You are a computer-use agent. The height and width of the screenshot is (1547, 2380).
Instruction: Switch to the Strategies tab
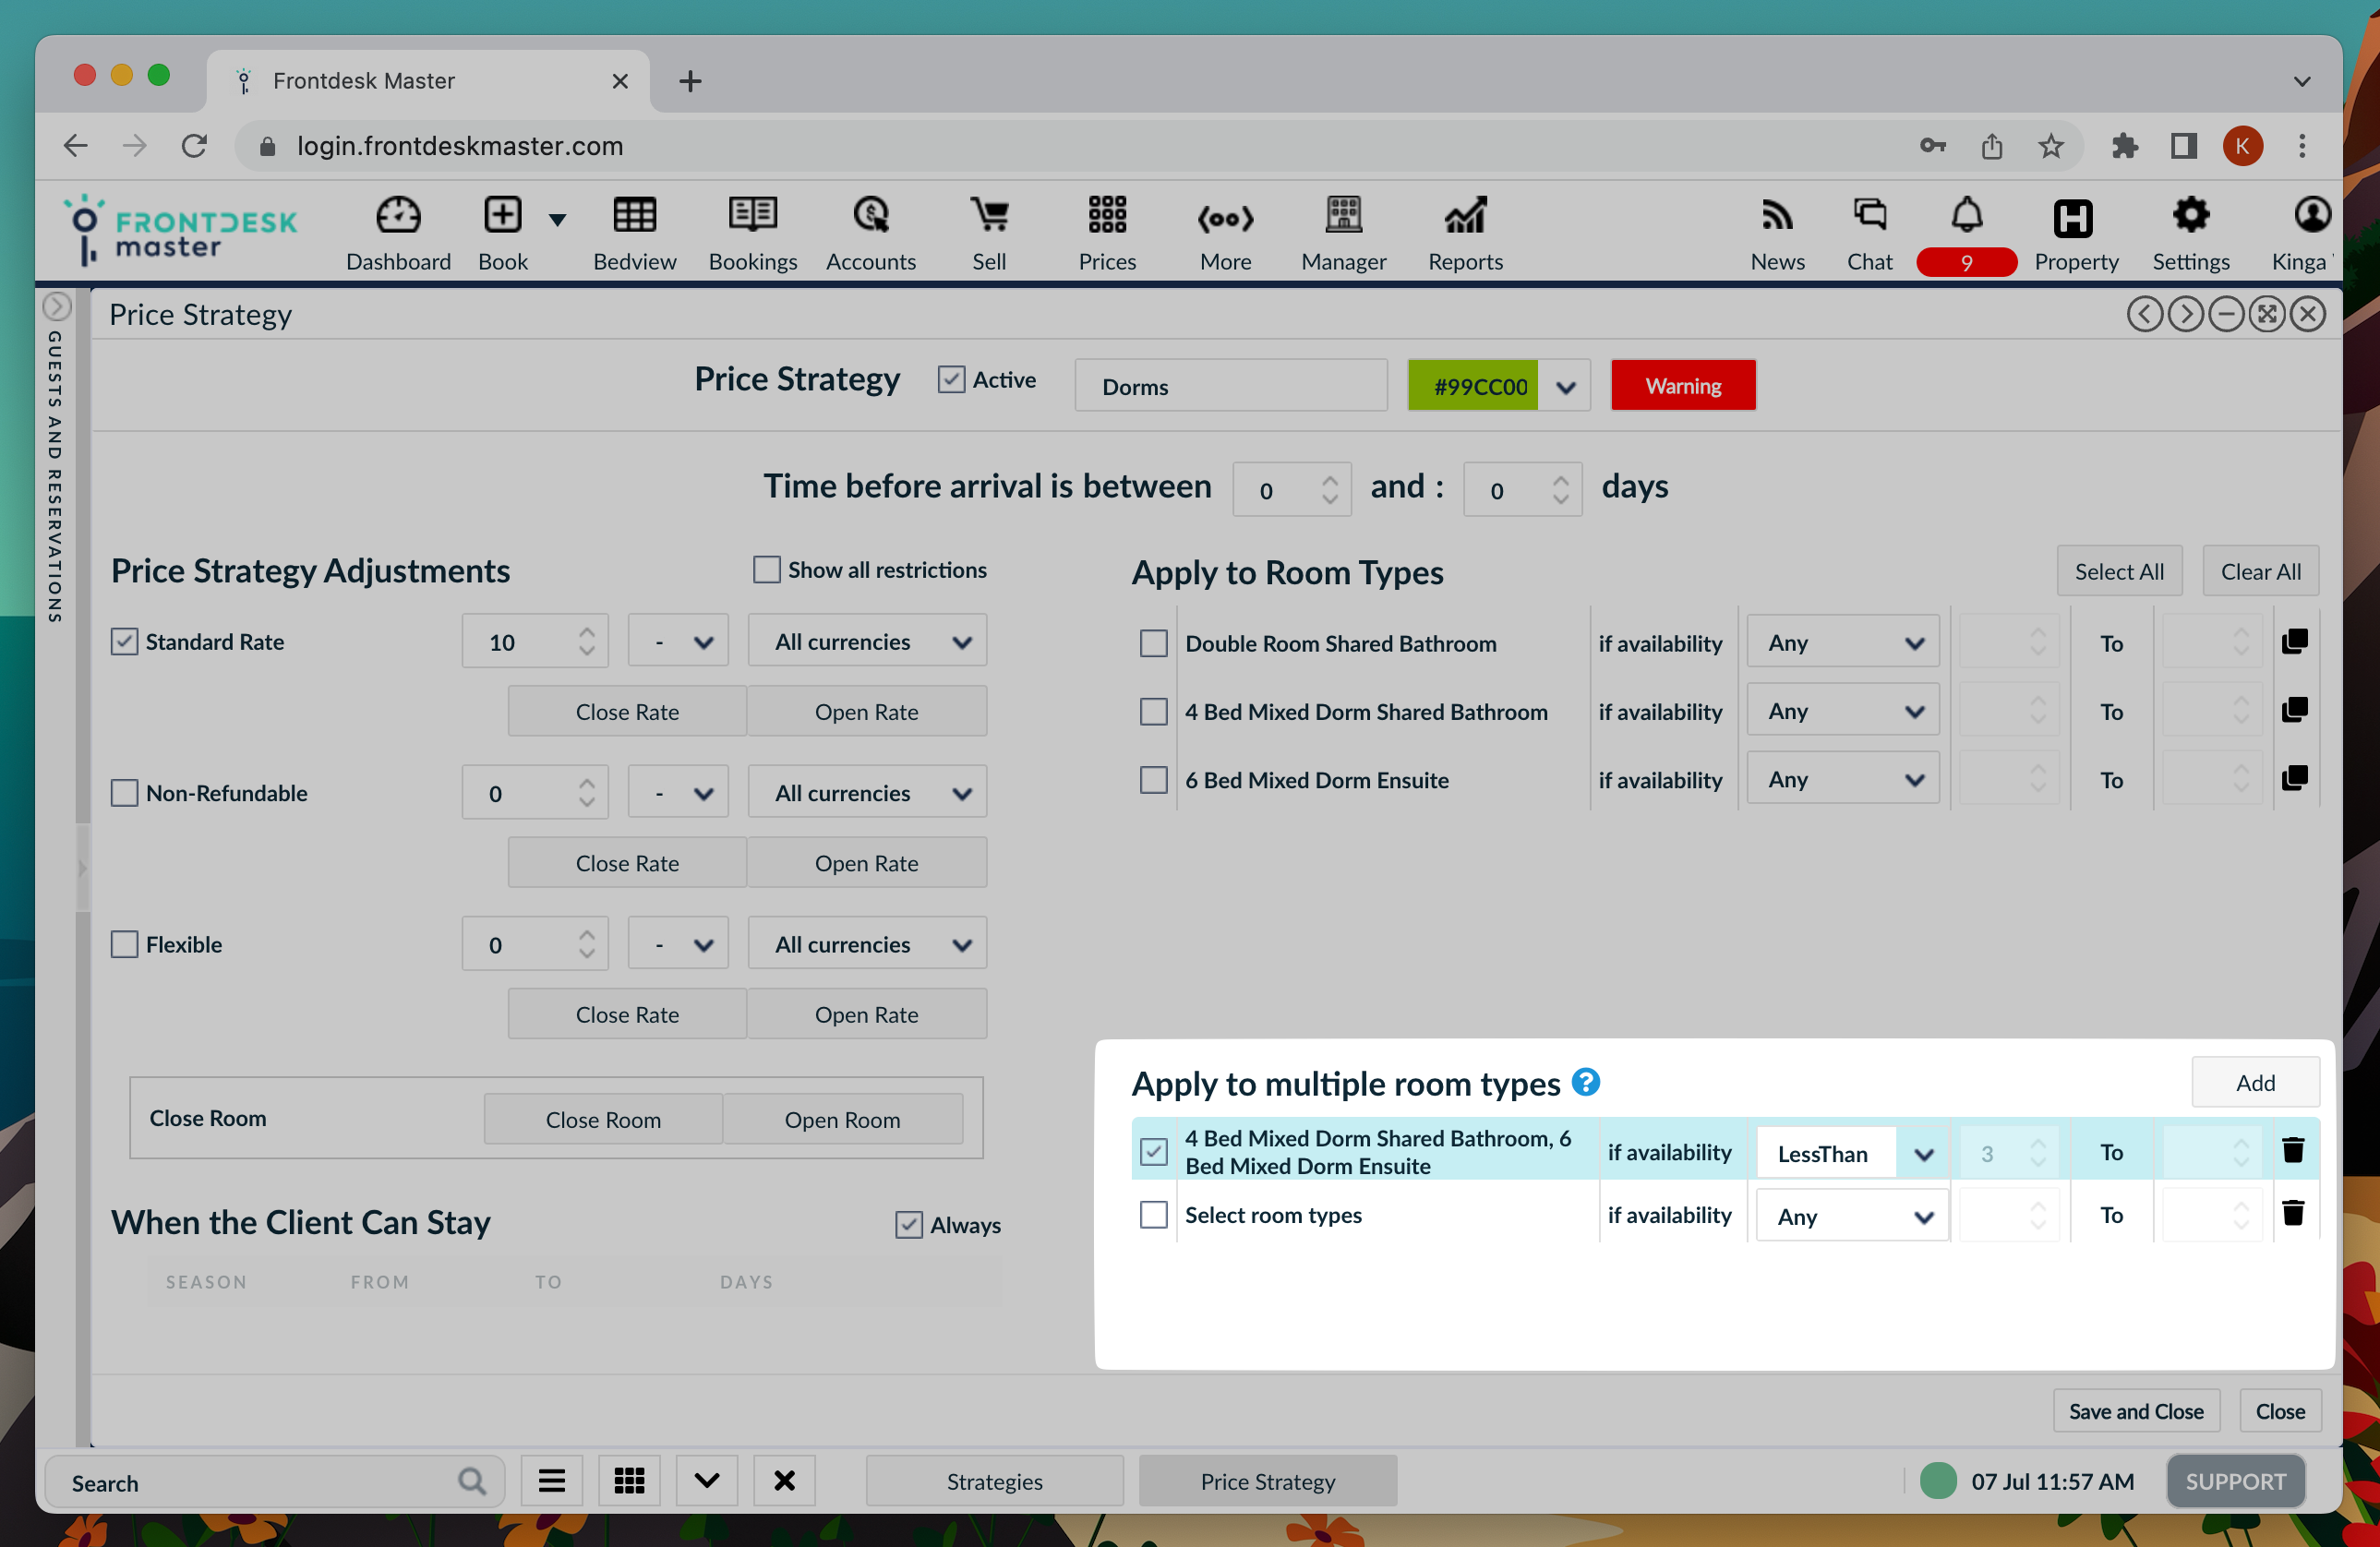(994, 1481)
